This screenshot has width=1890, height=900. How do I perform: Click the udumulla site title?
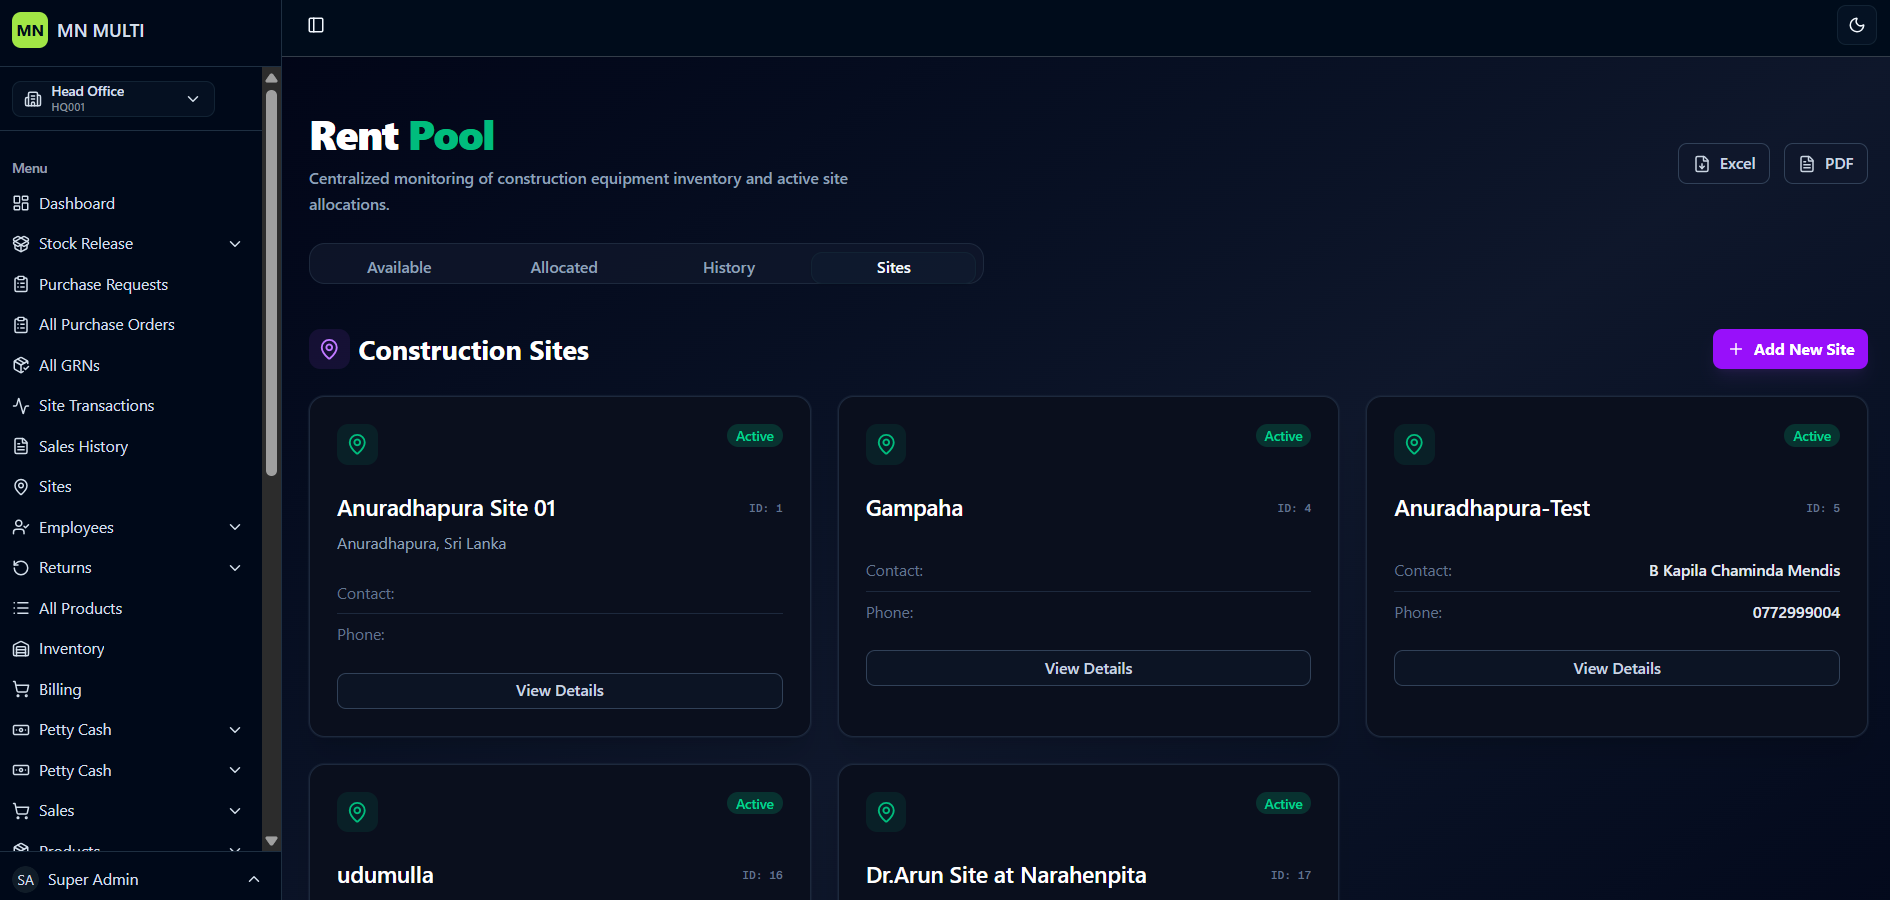[385, 875]
